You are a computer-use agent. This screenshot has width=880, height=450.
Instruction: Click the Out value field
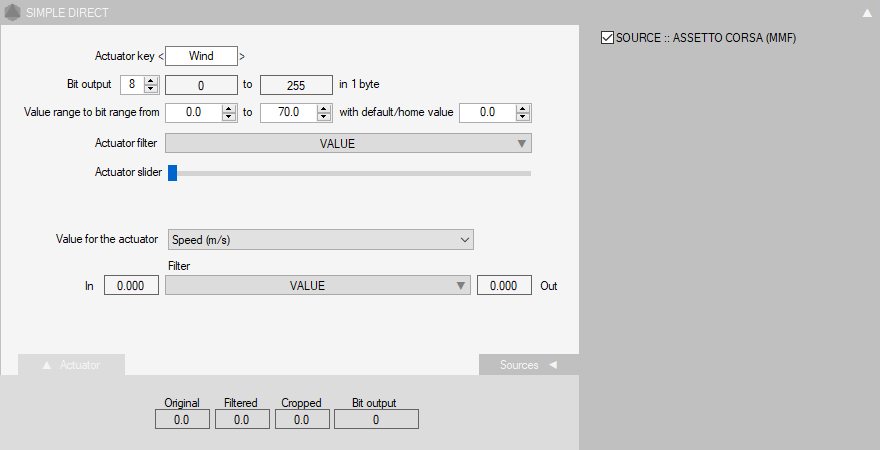pyautogui.click(x=503, y=286)
